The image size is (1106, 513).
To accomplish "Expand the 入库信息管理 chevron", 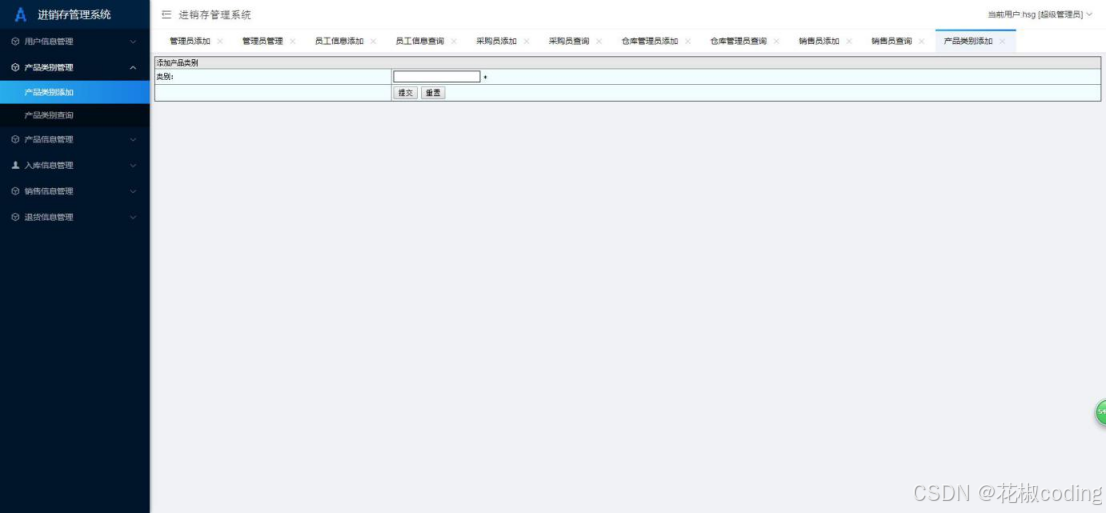I will [x=133, y=165].
